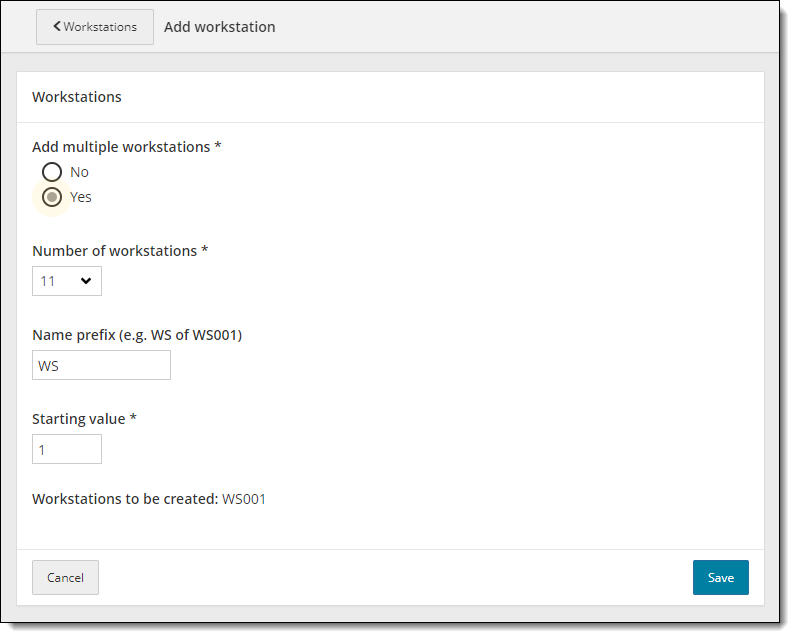Click the Yes option label text
This screenshot has width=795, height=638.
tap(81, 197)
